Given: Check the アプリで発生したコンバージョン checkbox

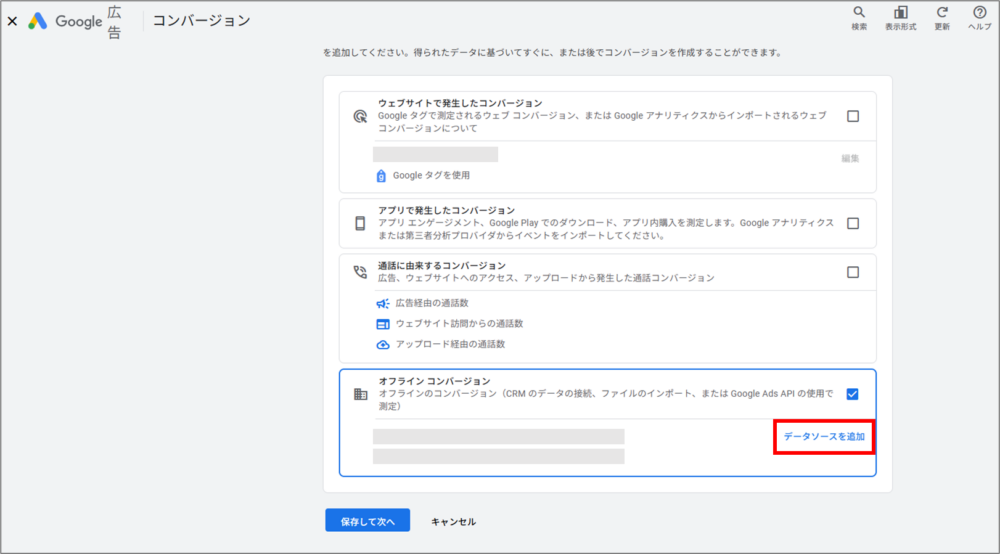Looking at the screenshot, I should tap(852, 223).
